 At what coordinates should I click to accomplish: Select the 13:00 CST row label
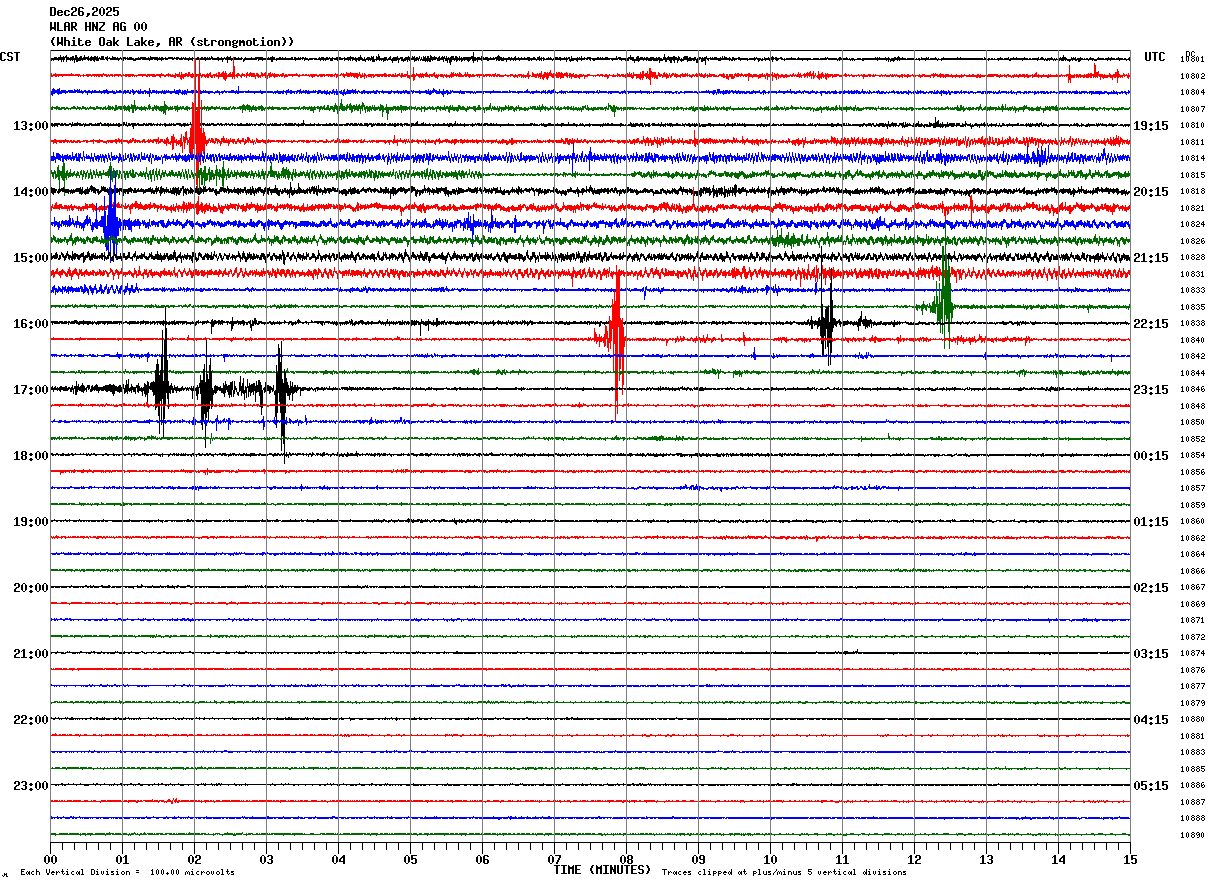(30, 126)
